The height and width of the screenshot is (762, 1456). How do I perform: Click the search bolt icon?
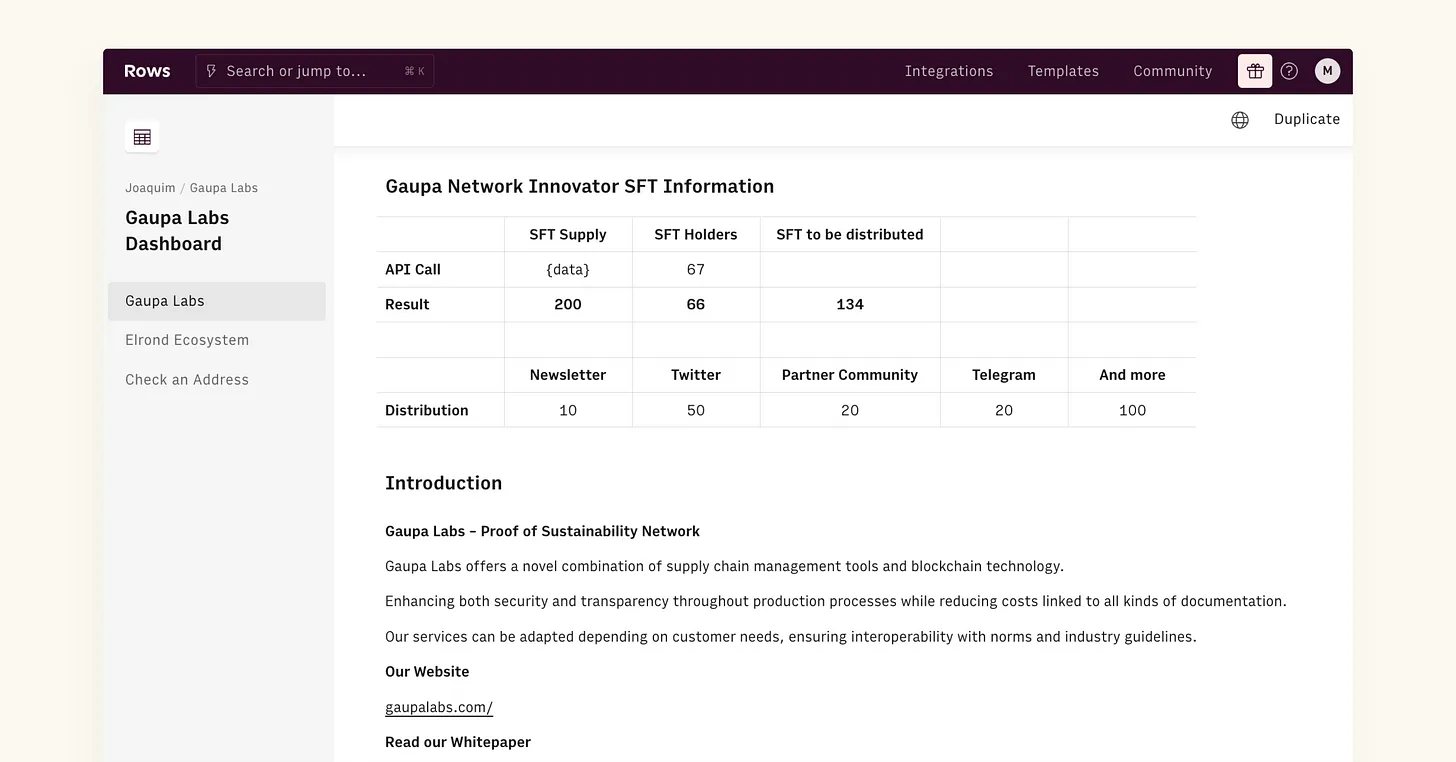coord(211,71)
